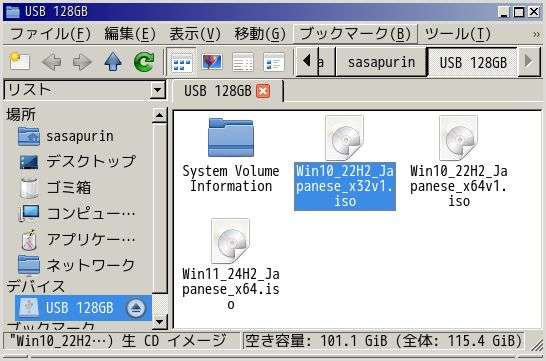Go up to parent folder arrow
Viewport: 546px width, 361px height.
pyautogui.click(x=113, y=62)
